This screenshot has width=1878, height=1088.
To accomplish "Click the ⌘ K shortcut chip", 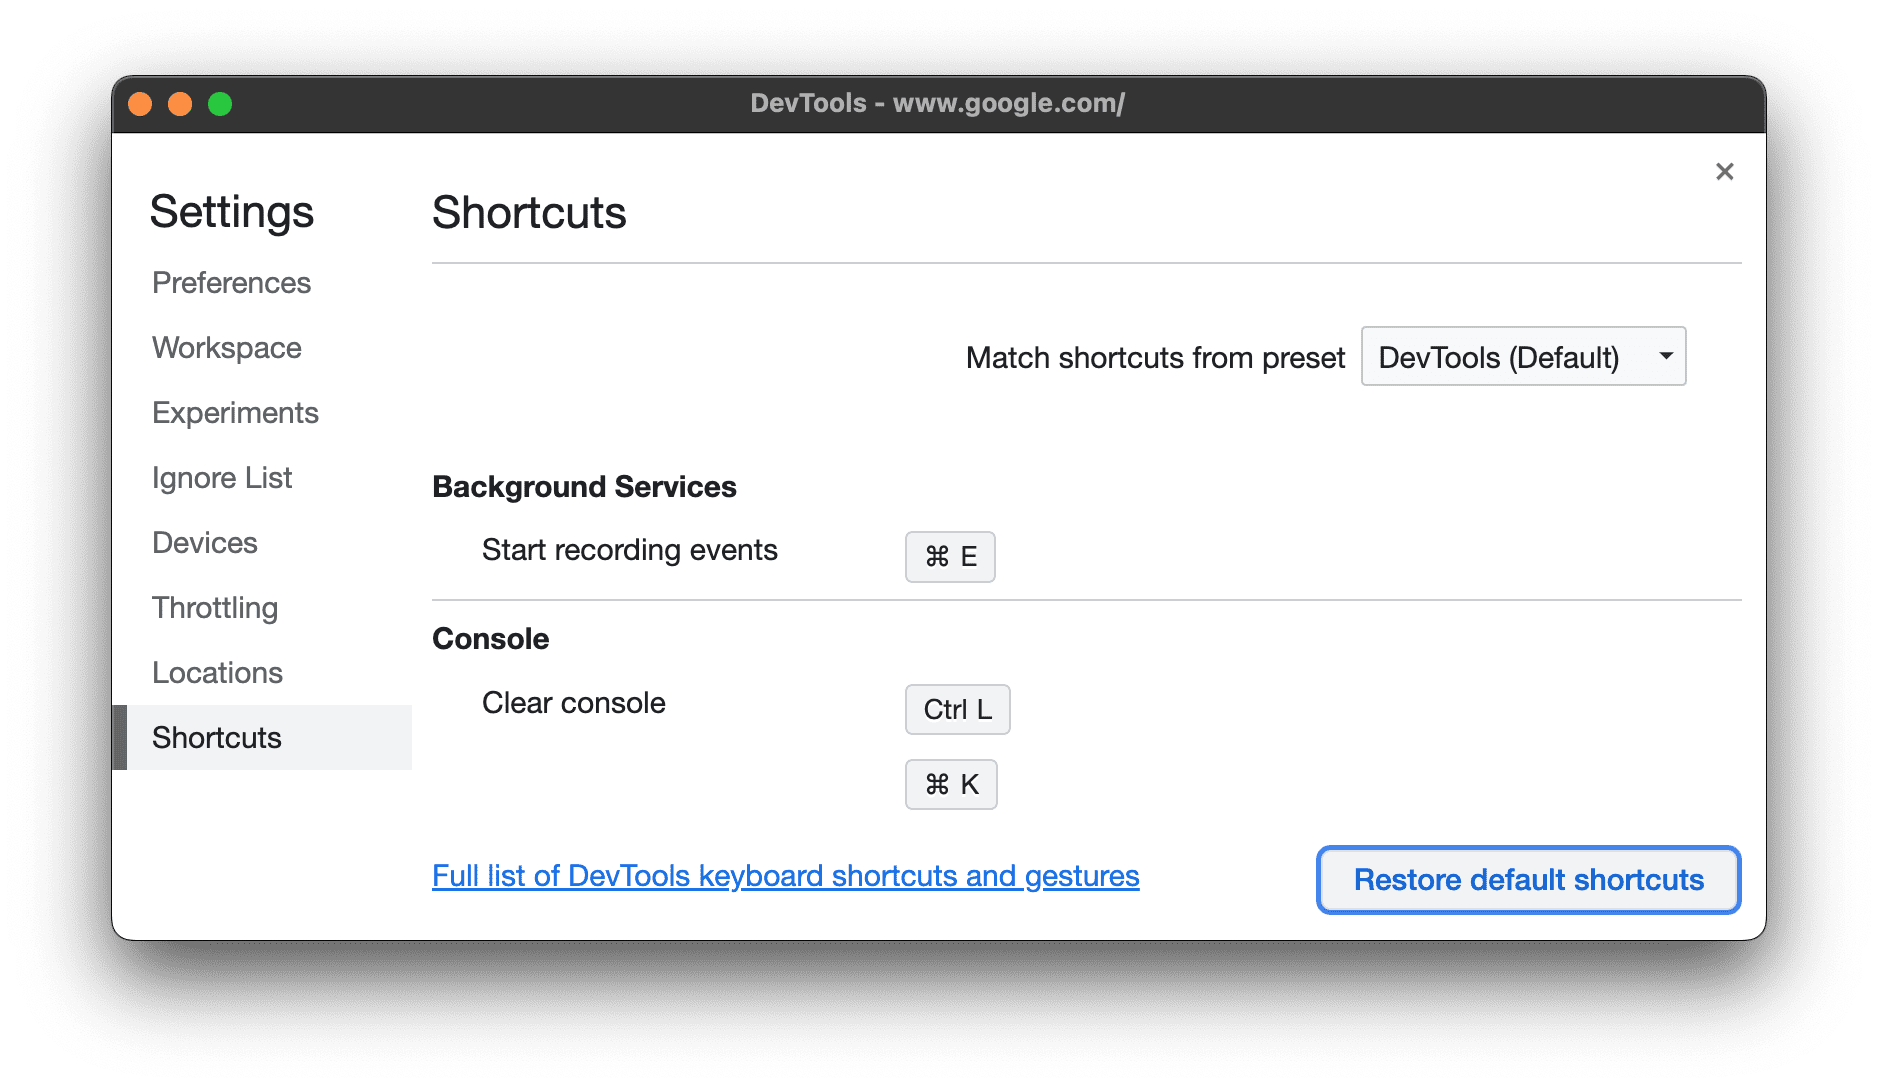I will pos(950,784).
